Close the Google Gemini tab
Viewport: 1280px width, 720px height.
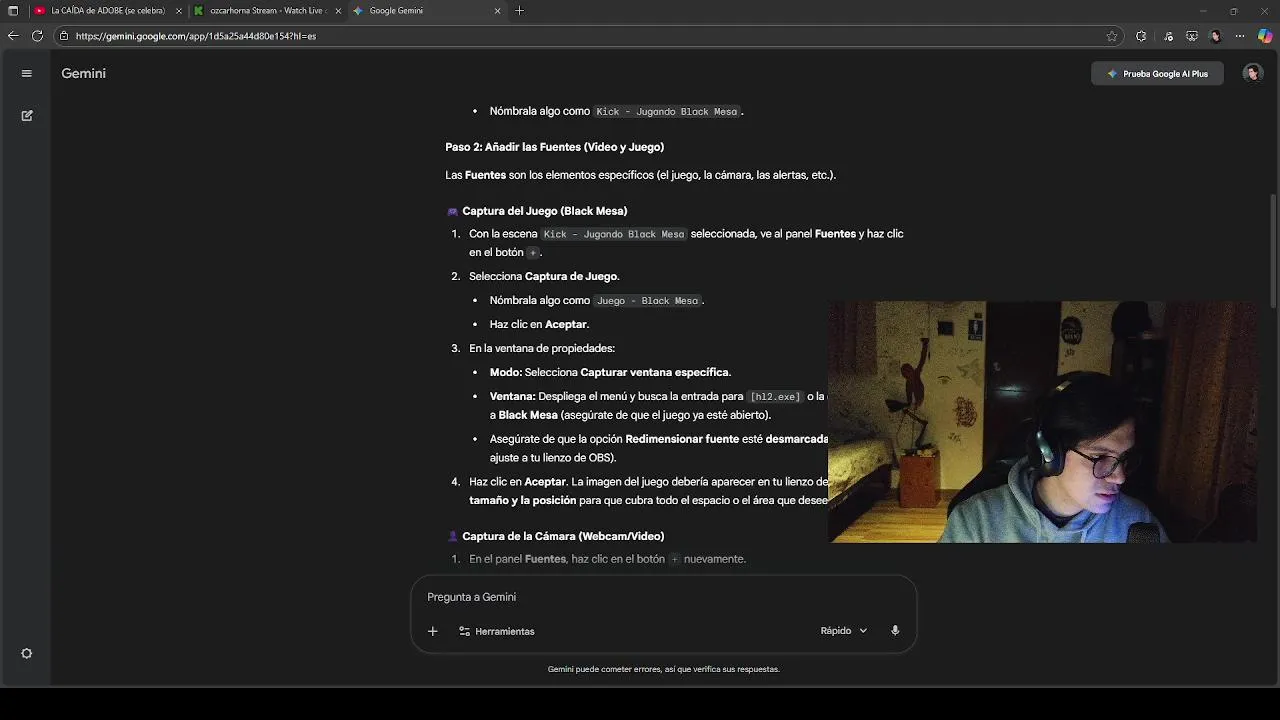[497, 11]
